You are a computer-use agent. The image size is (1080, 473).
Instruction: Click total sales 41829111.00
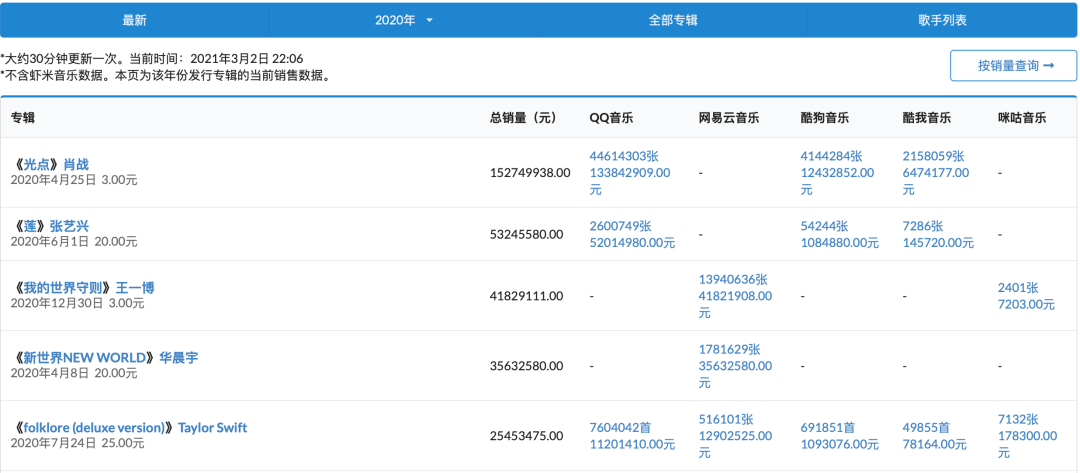point(526,296)
